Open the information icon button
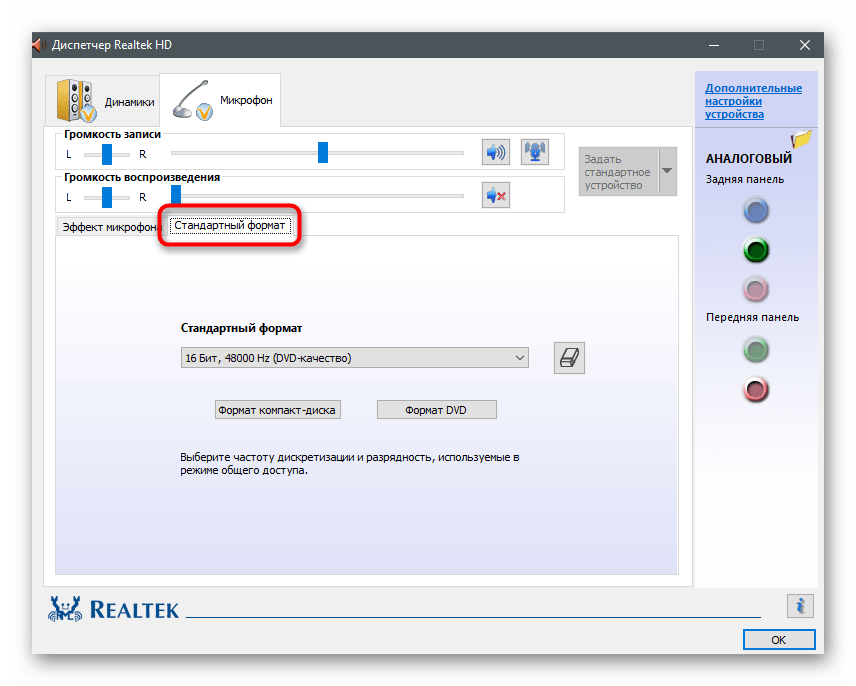856x686 pixels. click(800, 606)
